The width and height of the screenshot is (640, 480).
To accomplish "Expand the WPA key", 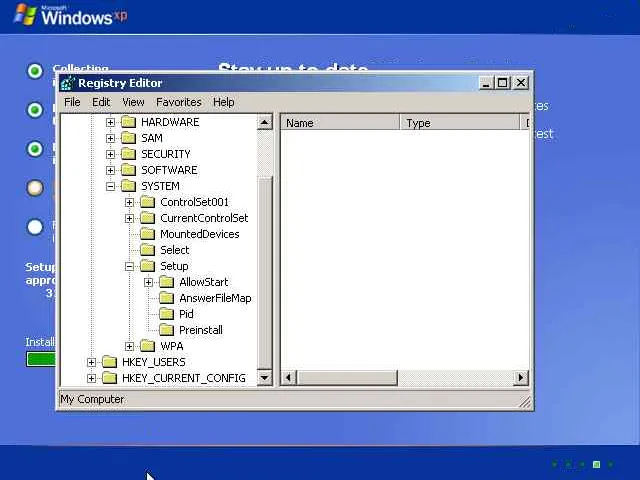I will [129, 347].
